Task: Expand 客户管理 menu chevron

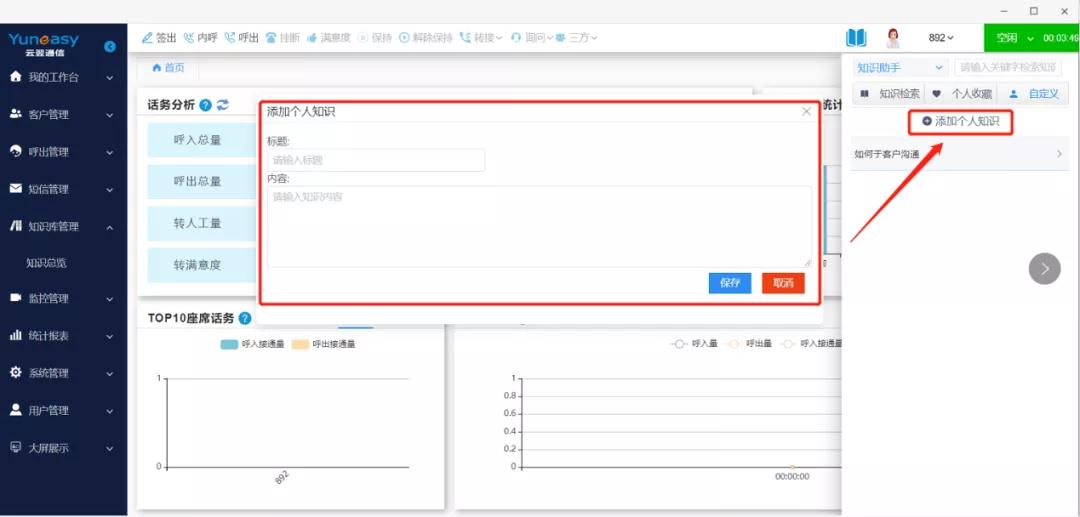Action: (x=110, y=115)
